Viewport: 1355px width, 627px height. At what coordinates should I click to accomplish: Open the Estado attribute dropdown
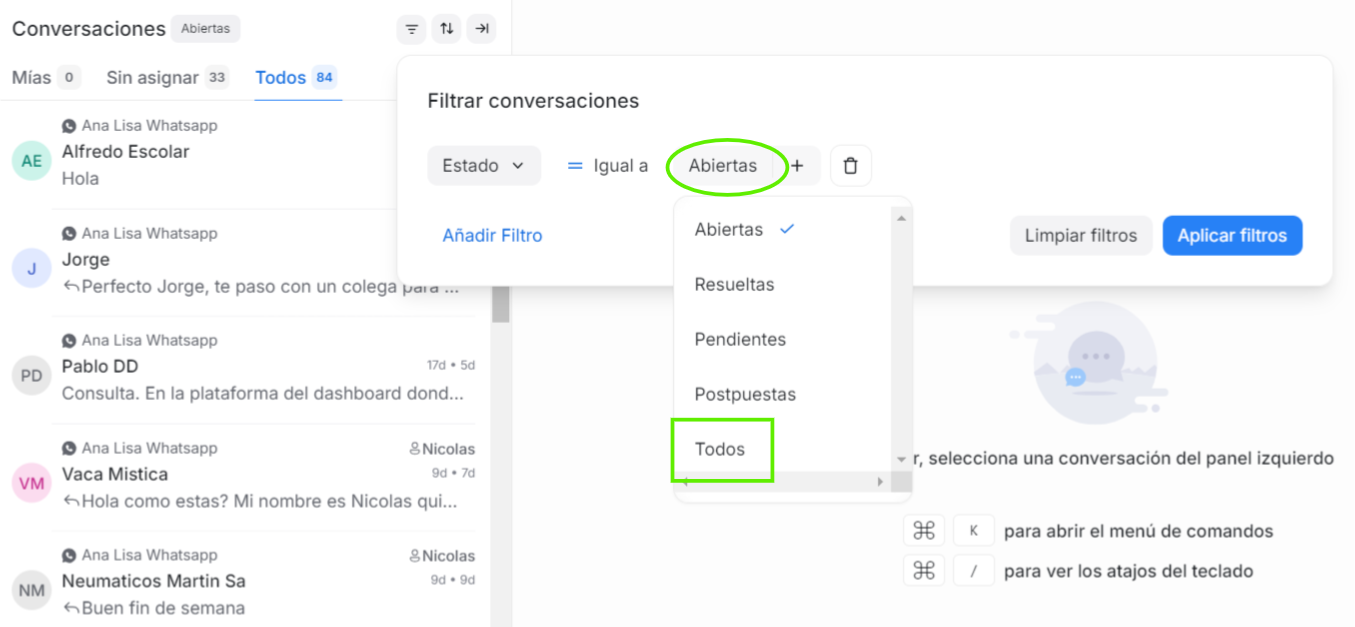[x=484, y=166]
